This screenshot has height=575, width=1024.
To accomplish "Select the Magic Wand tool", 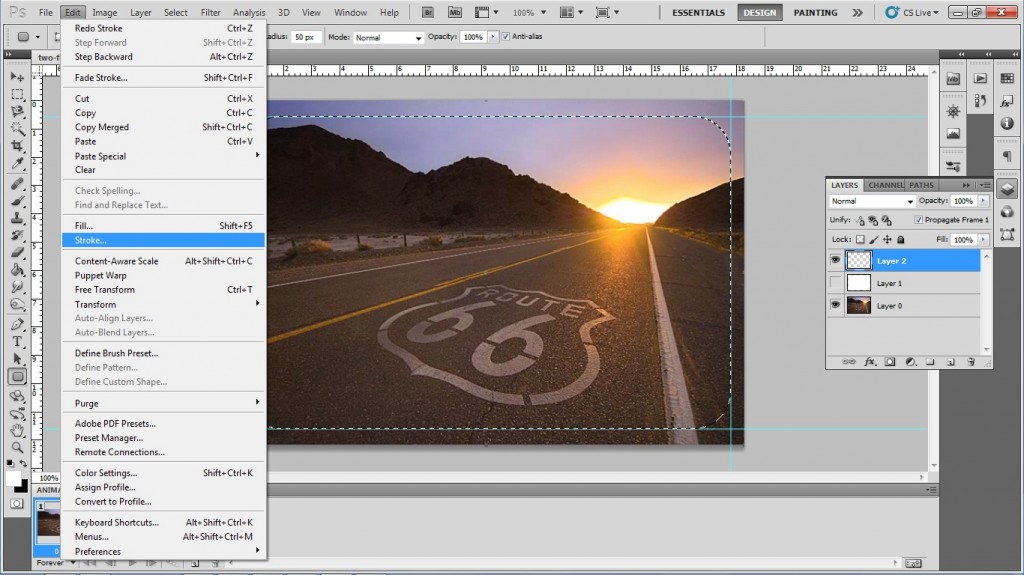I will point(17,129).
